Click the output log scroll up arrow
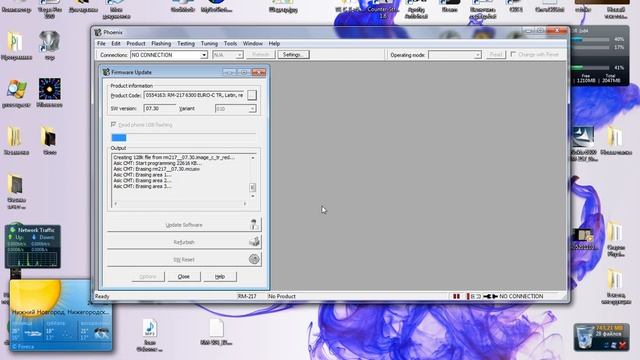 point(253,158)
